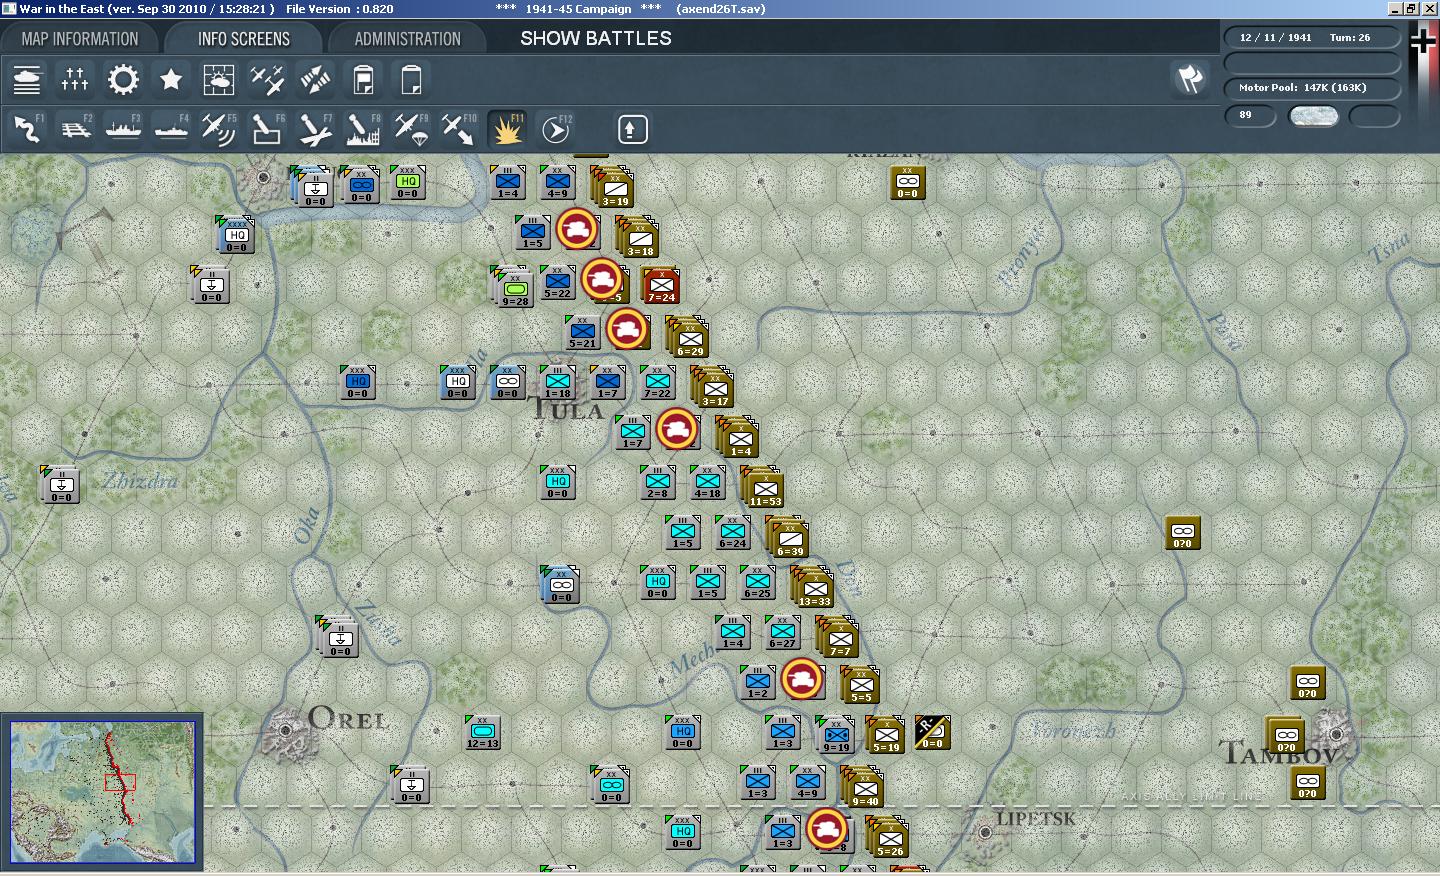This screenshot has height=876, width=1440.
Task: Click the battle marker right of unit 5=21
Action: click(627, 330)
